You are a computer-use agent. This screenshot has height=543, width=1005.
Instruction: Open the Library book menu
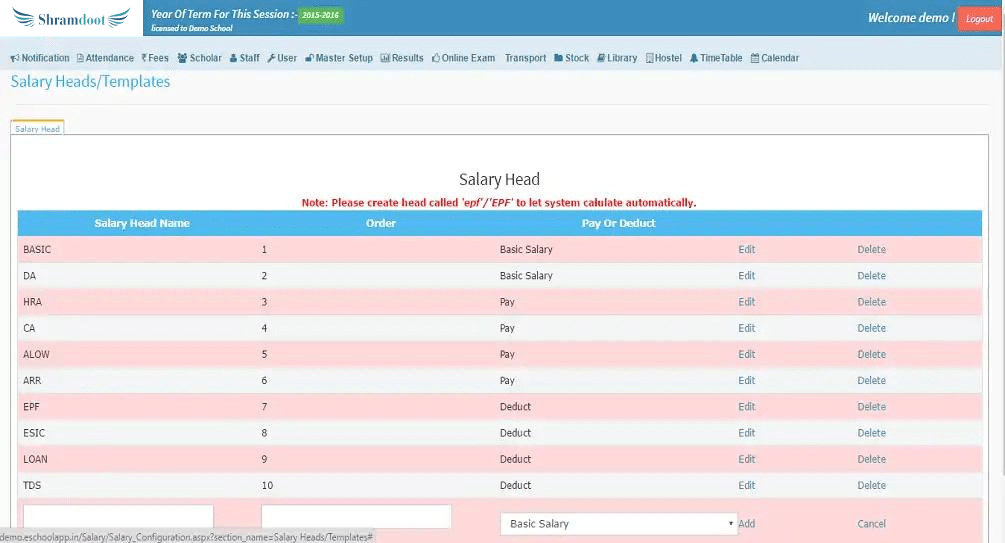(x=602, y=58)
